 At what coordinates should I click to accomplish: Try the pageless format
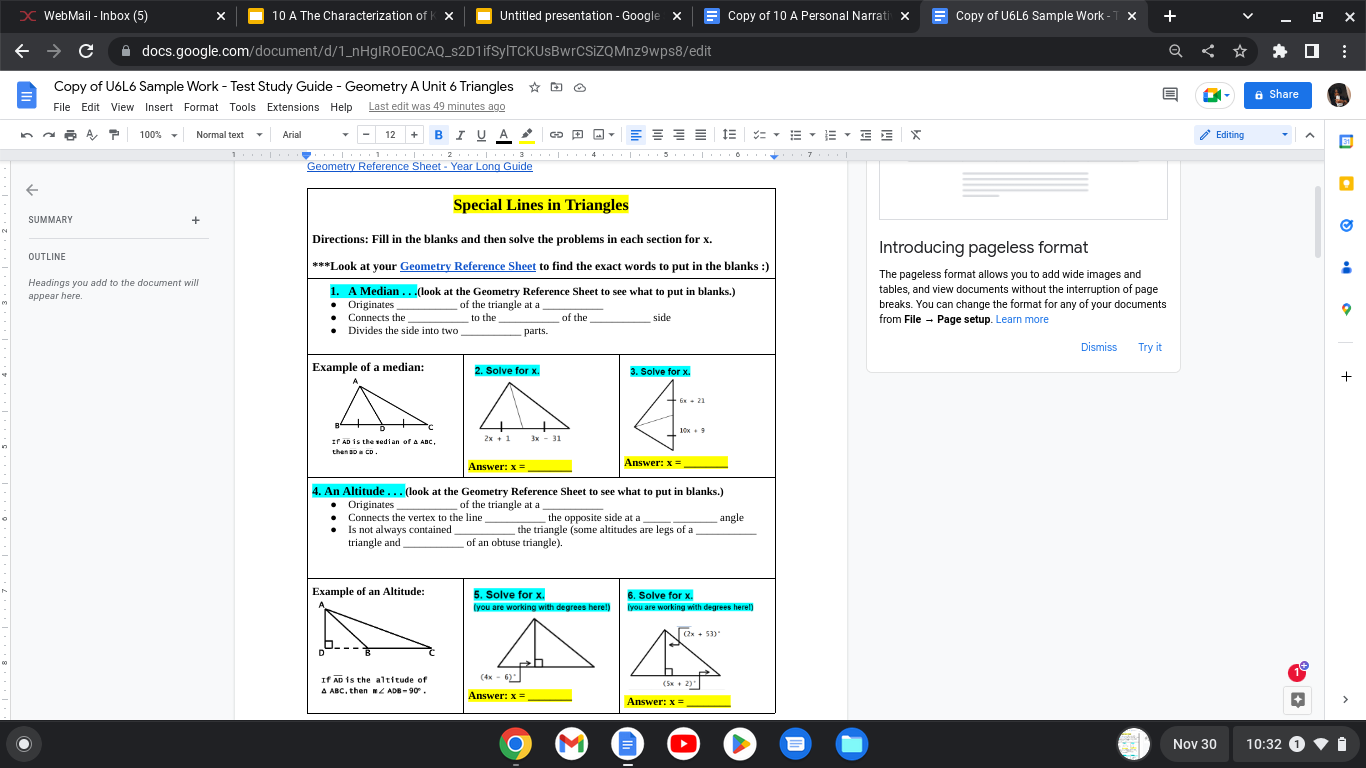point(1150,347)
